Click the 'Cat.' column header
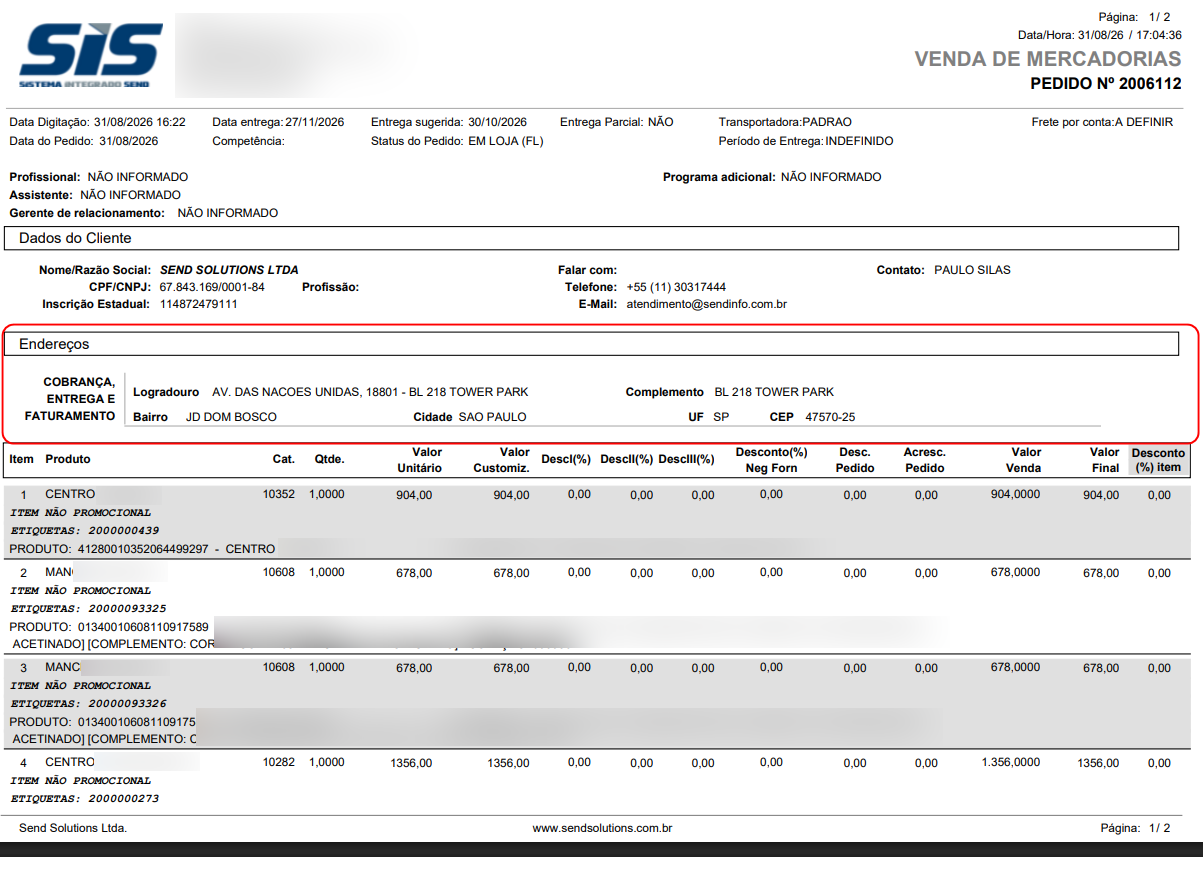The width and height of the screenshot is (1203, 878). click(x=284, y=459)
